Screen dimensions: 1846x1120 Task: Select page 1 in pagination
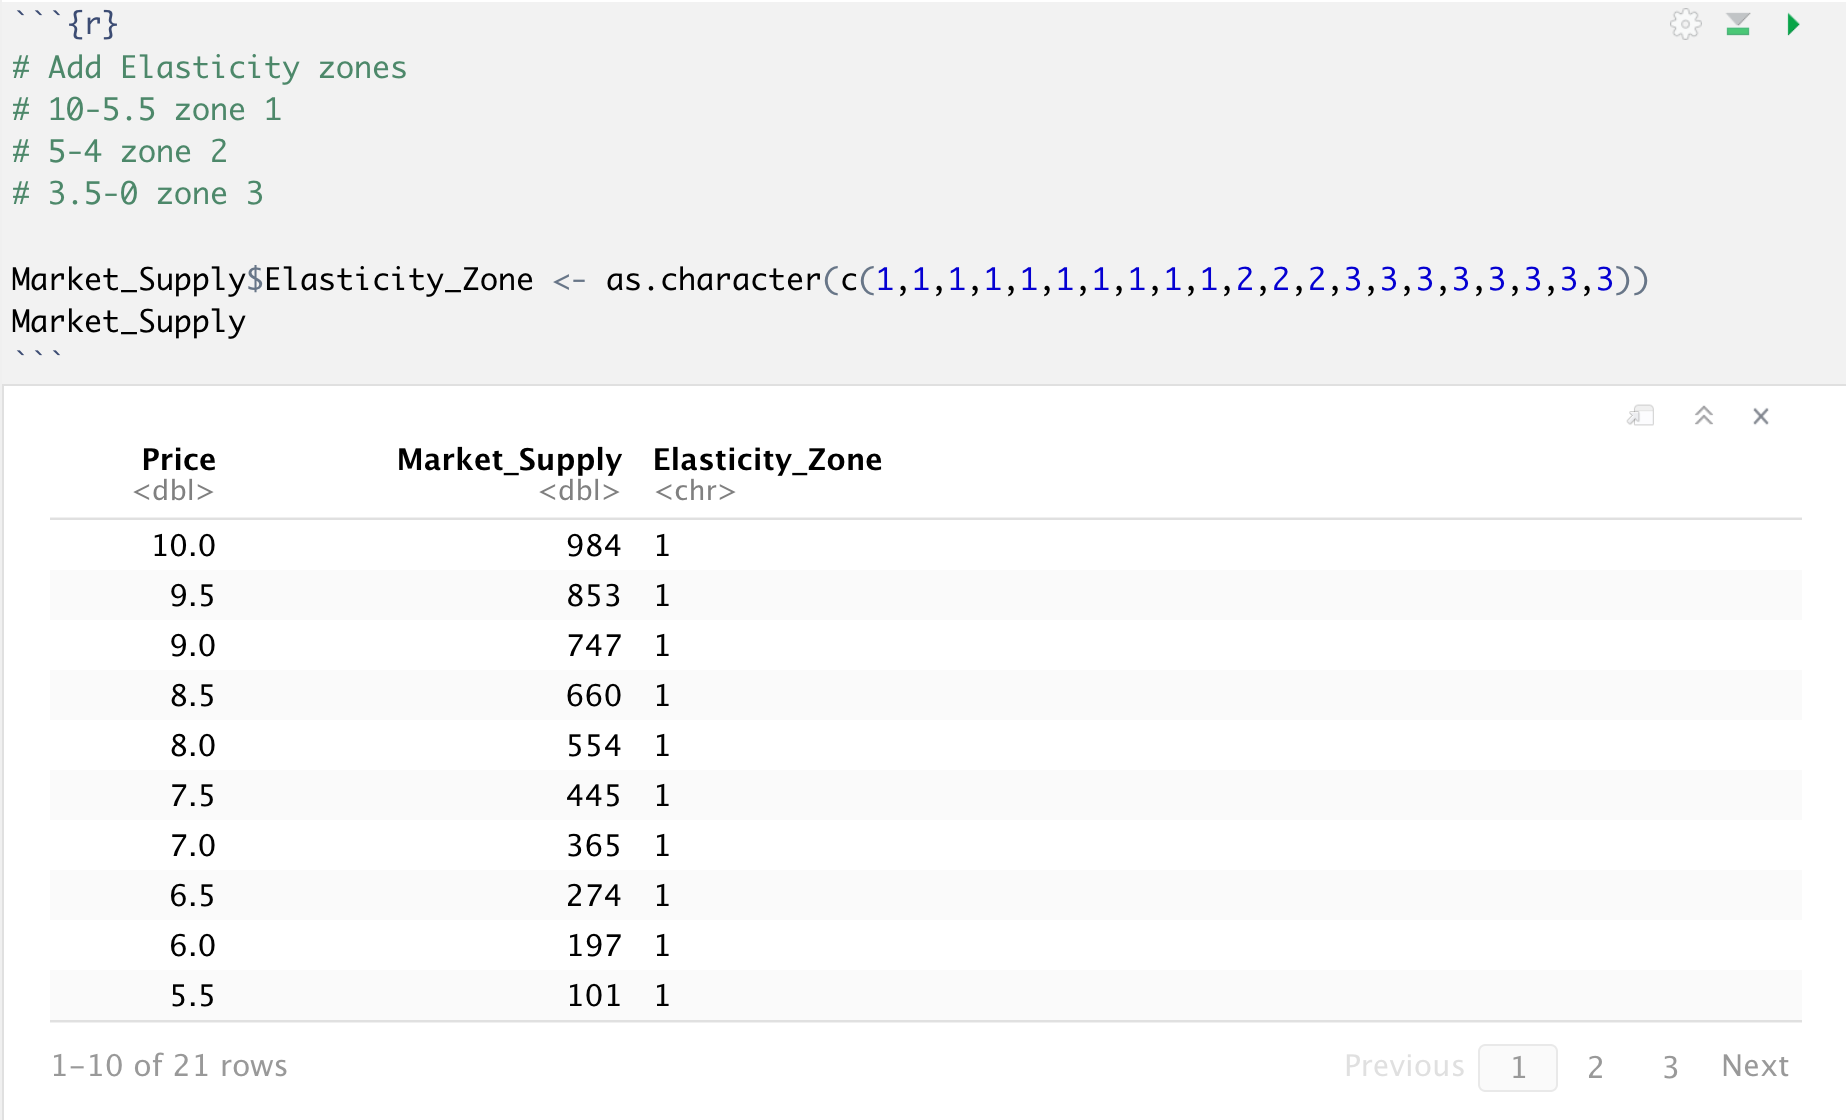click(1517, 1067)
